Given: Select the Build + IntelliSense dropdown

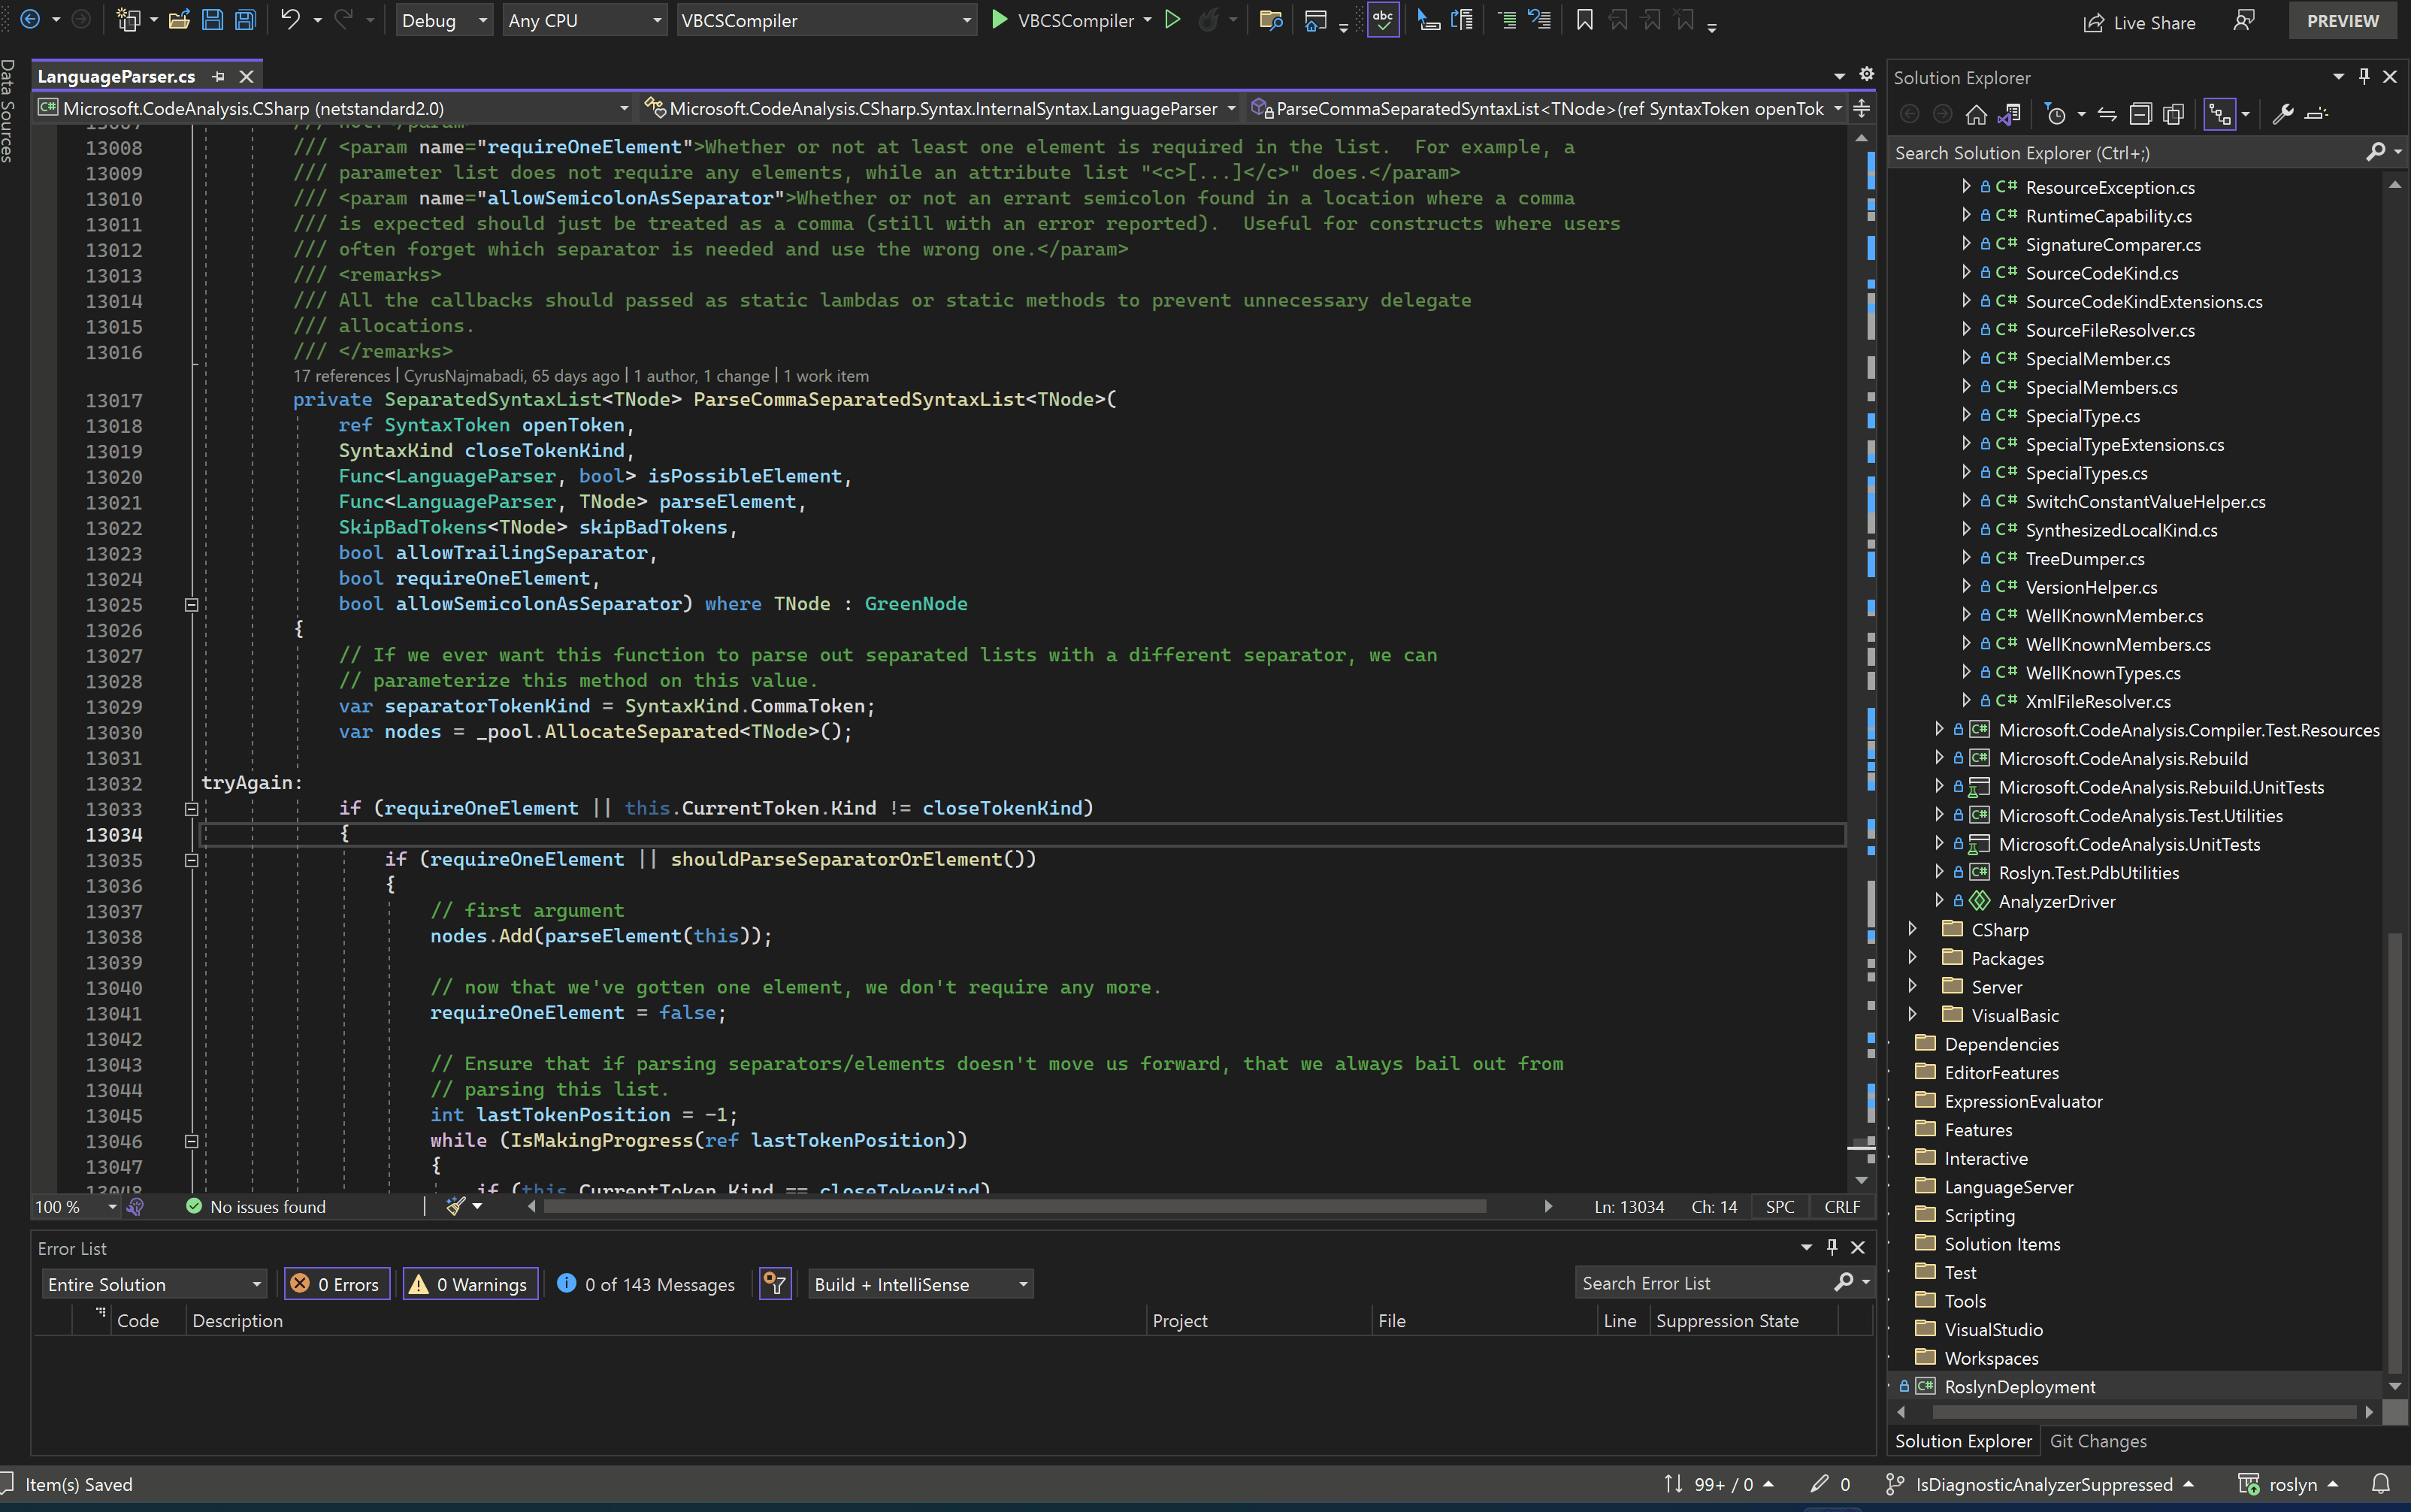Looking at the screenshot, I should 919,1284.
